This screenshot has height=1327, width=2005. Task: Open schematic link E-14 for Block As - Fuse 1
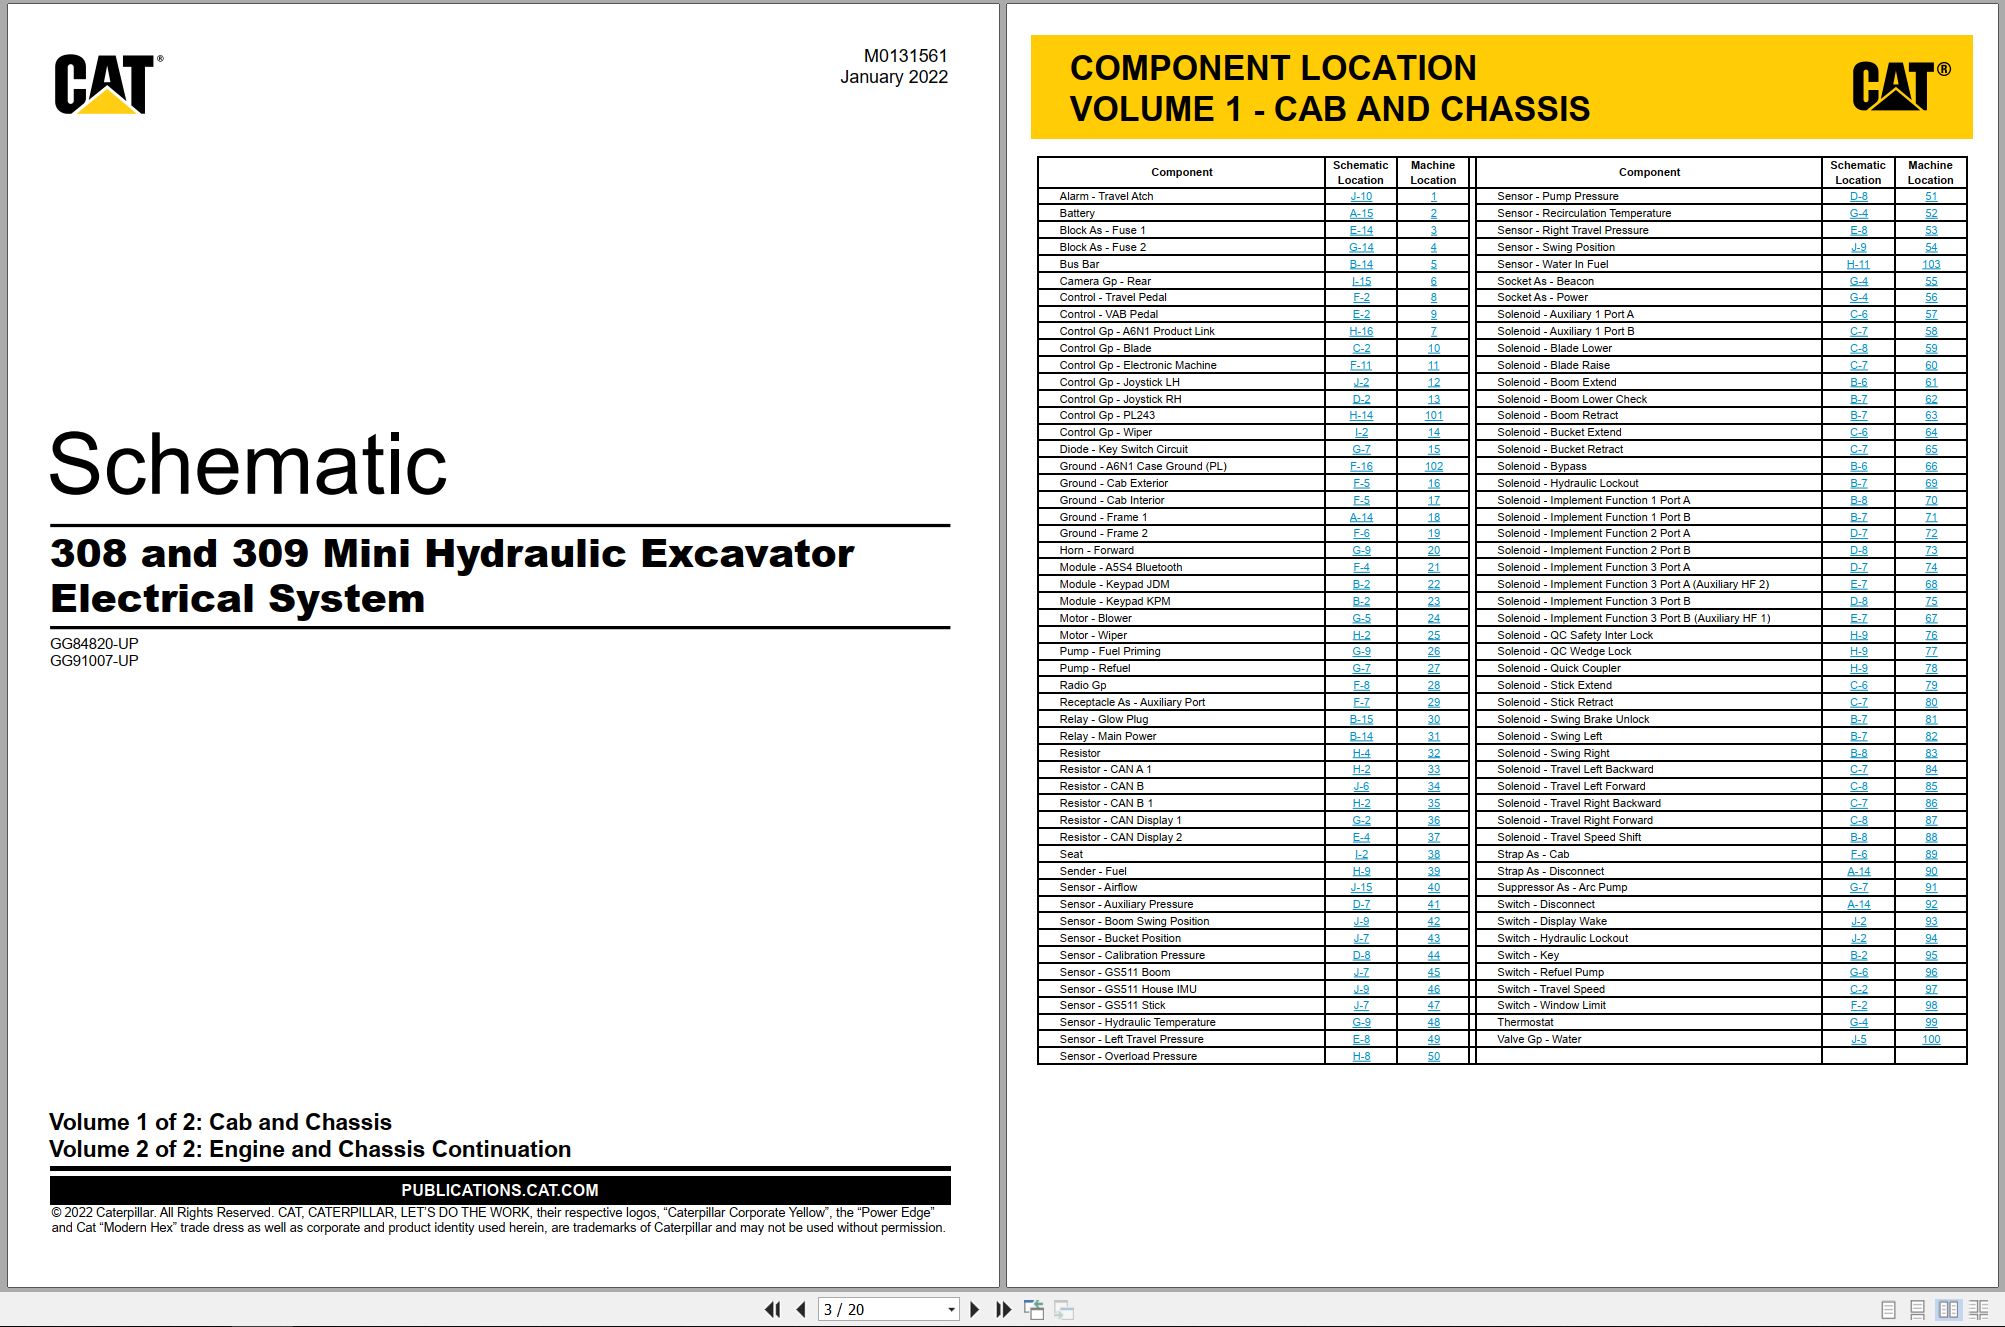click(1361, 230)
